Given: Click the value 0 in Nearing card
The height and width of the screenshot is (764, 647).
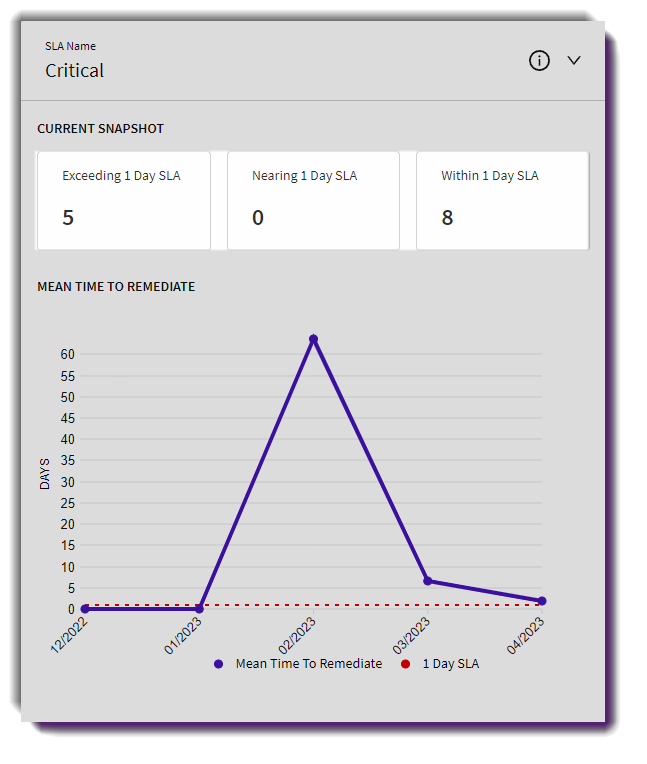Looking at the screenshot, I should click(258, 217).
